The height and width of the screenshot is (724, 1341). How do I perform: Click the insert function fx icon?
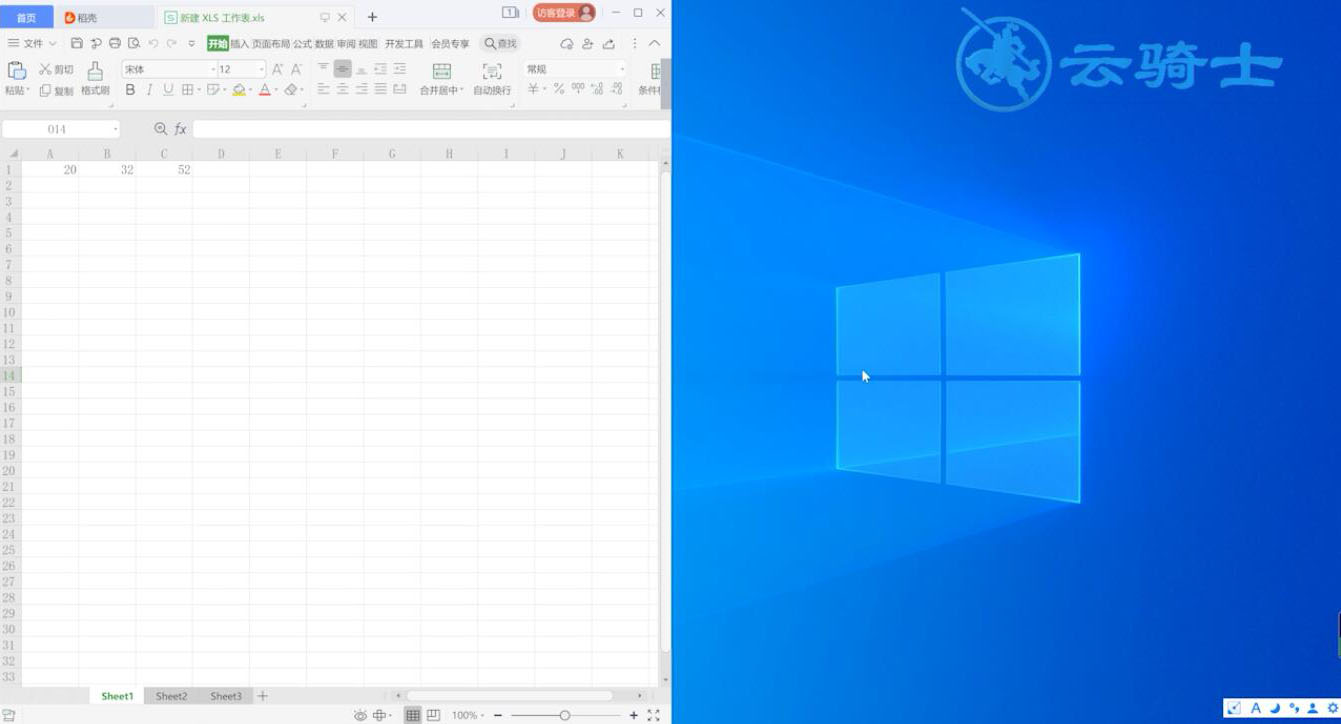(x=181, y=129)
